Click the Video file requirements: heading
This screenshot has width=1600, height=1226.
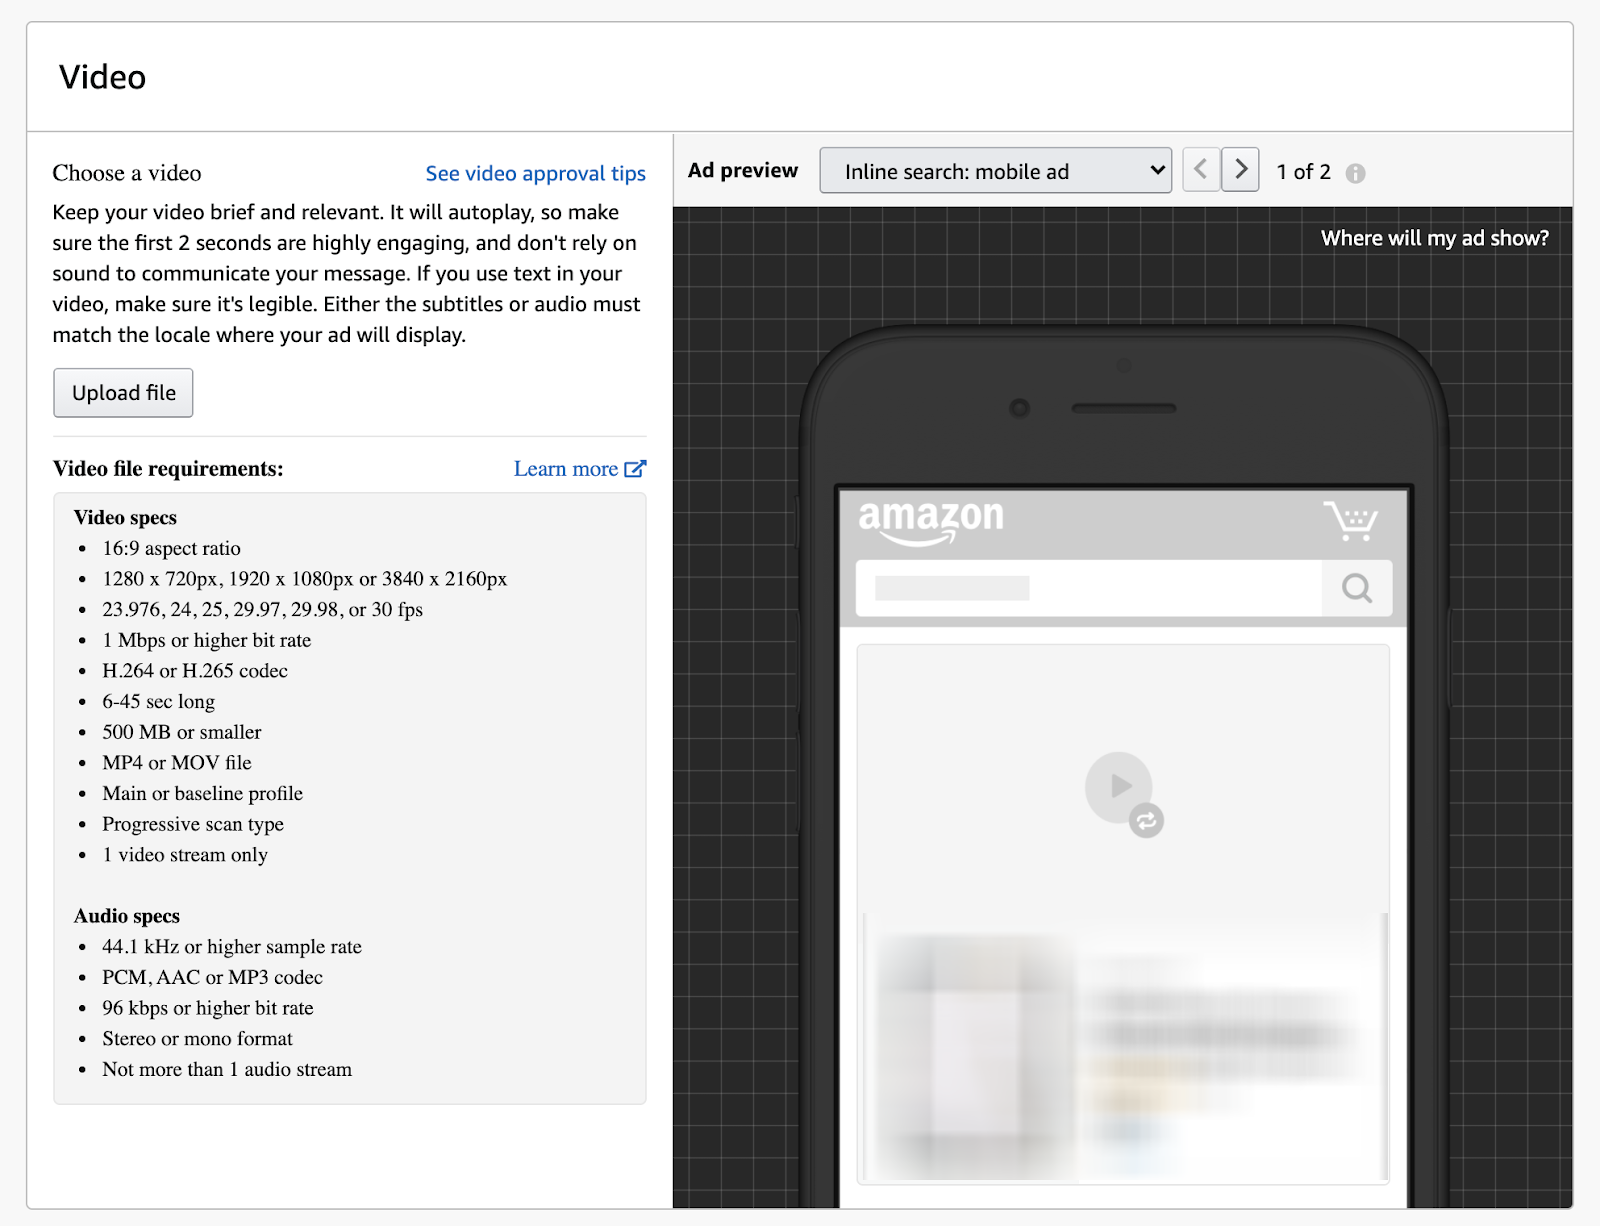click(168, 469)
